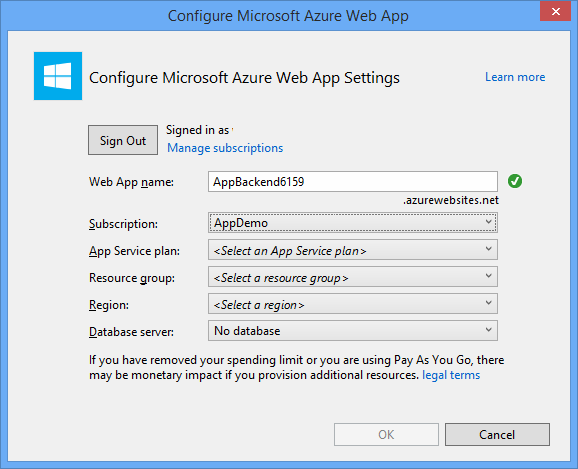The height and width of the screenshot is (469, 578).
Task: Click the Web App name input field
Action: click(x=353, y=181)
